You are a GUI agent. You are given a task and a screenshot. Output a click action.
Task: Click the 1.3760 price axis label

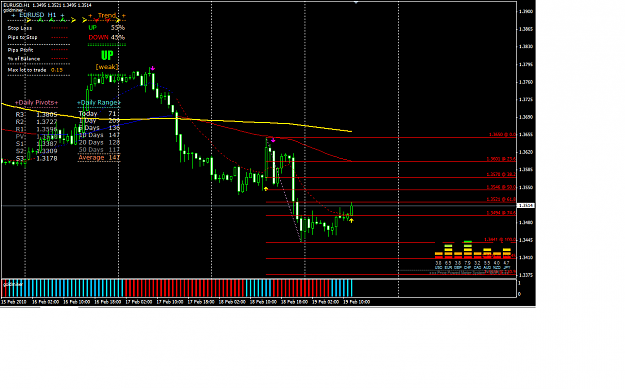click(526, 82)
